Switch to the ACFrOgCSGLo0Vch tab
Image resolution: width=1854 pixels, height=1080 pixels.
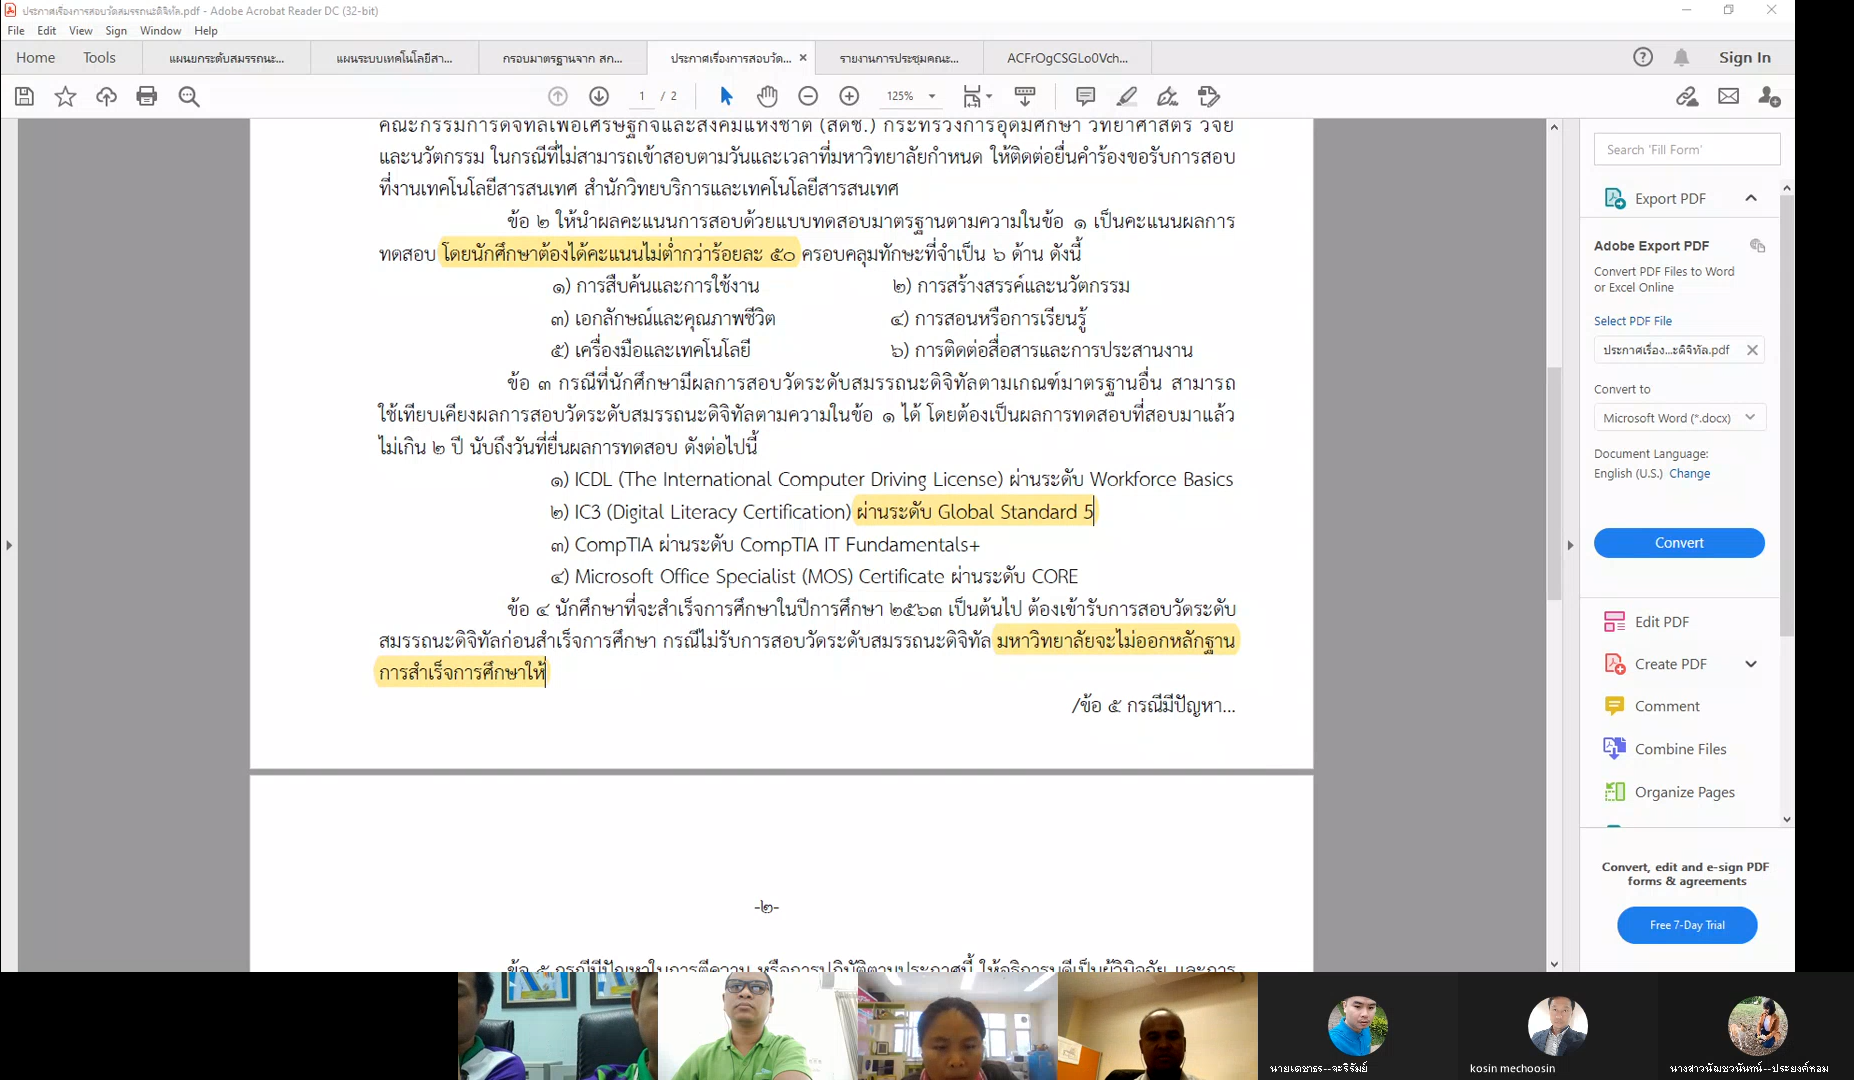pyautogui.click(x=1067, y=58)
